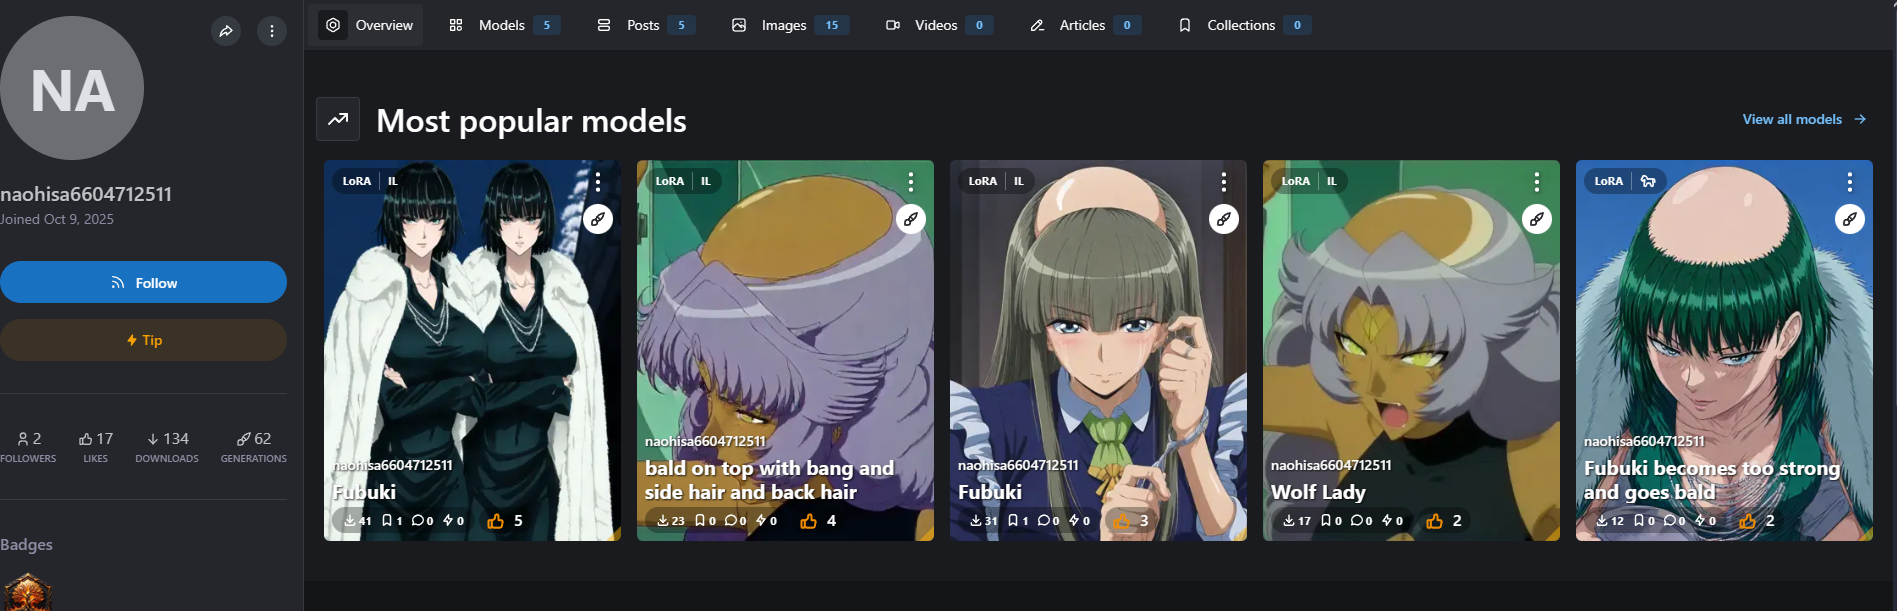
Task: Open options menu on first Fubuki card
Action: 598,181
